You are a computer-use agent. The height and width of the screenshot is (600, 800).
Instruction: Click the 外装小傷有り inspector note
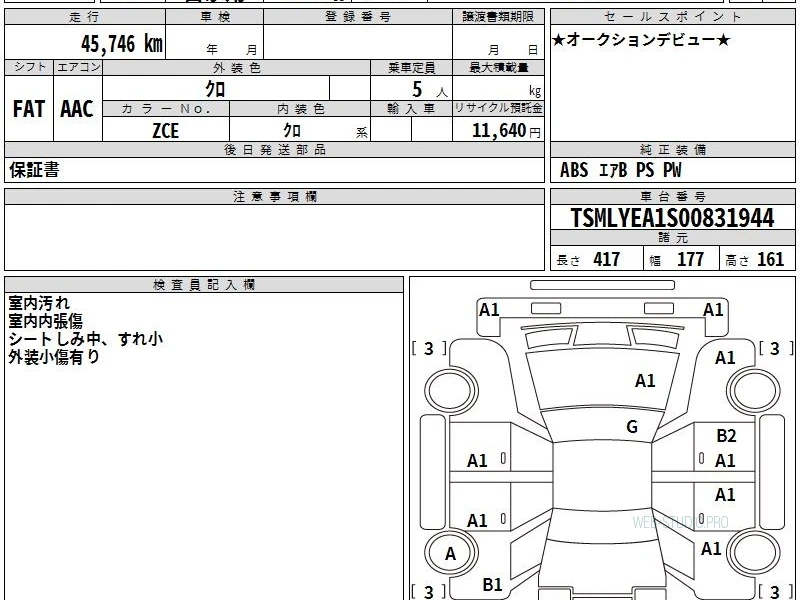click(54, 357)
